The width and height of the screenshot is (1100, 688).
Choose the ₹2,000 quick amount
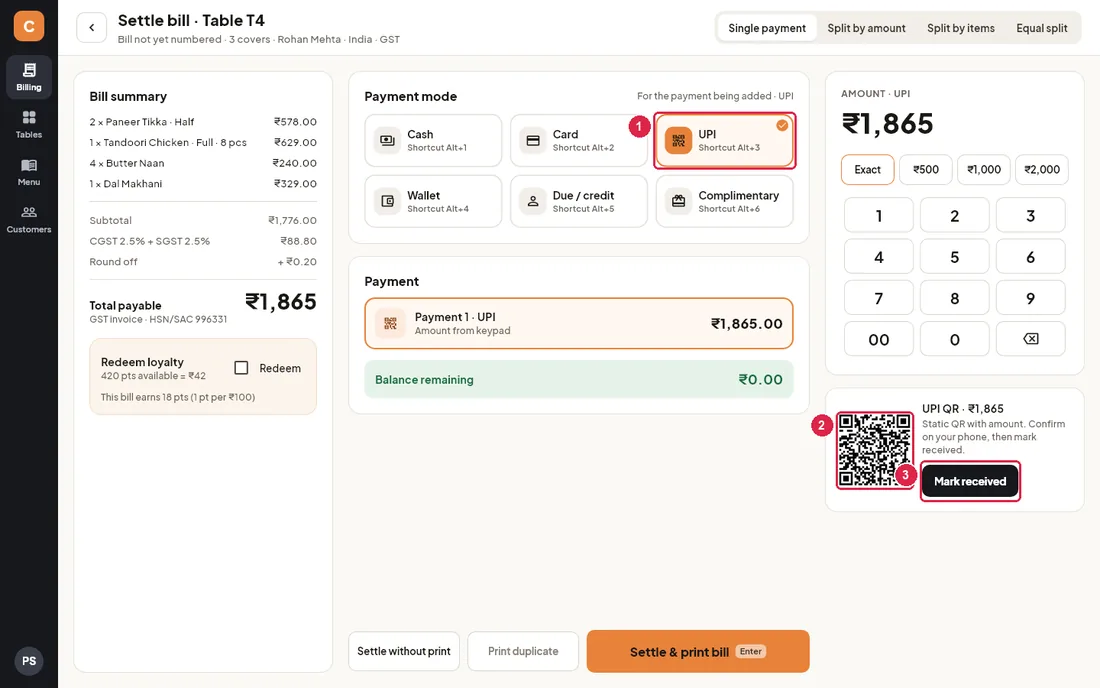tap(1042, 170)
